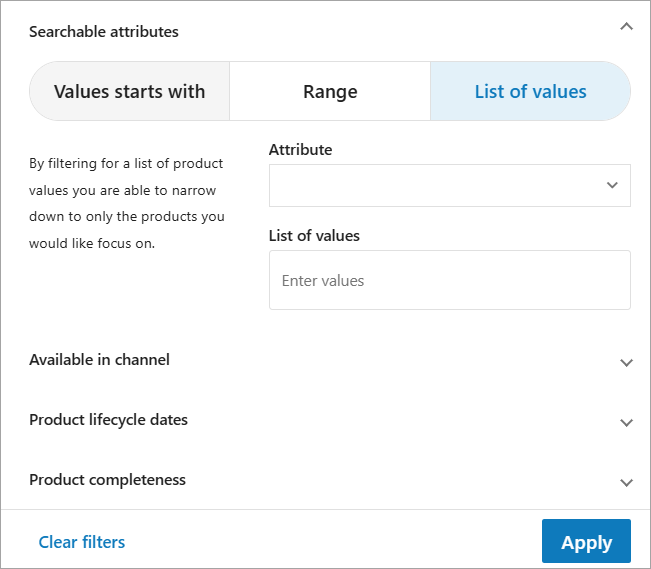Switch to Values starts with tab
The image size is (651, 569).
129,92
